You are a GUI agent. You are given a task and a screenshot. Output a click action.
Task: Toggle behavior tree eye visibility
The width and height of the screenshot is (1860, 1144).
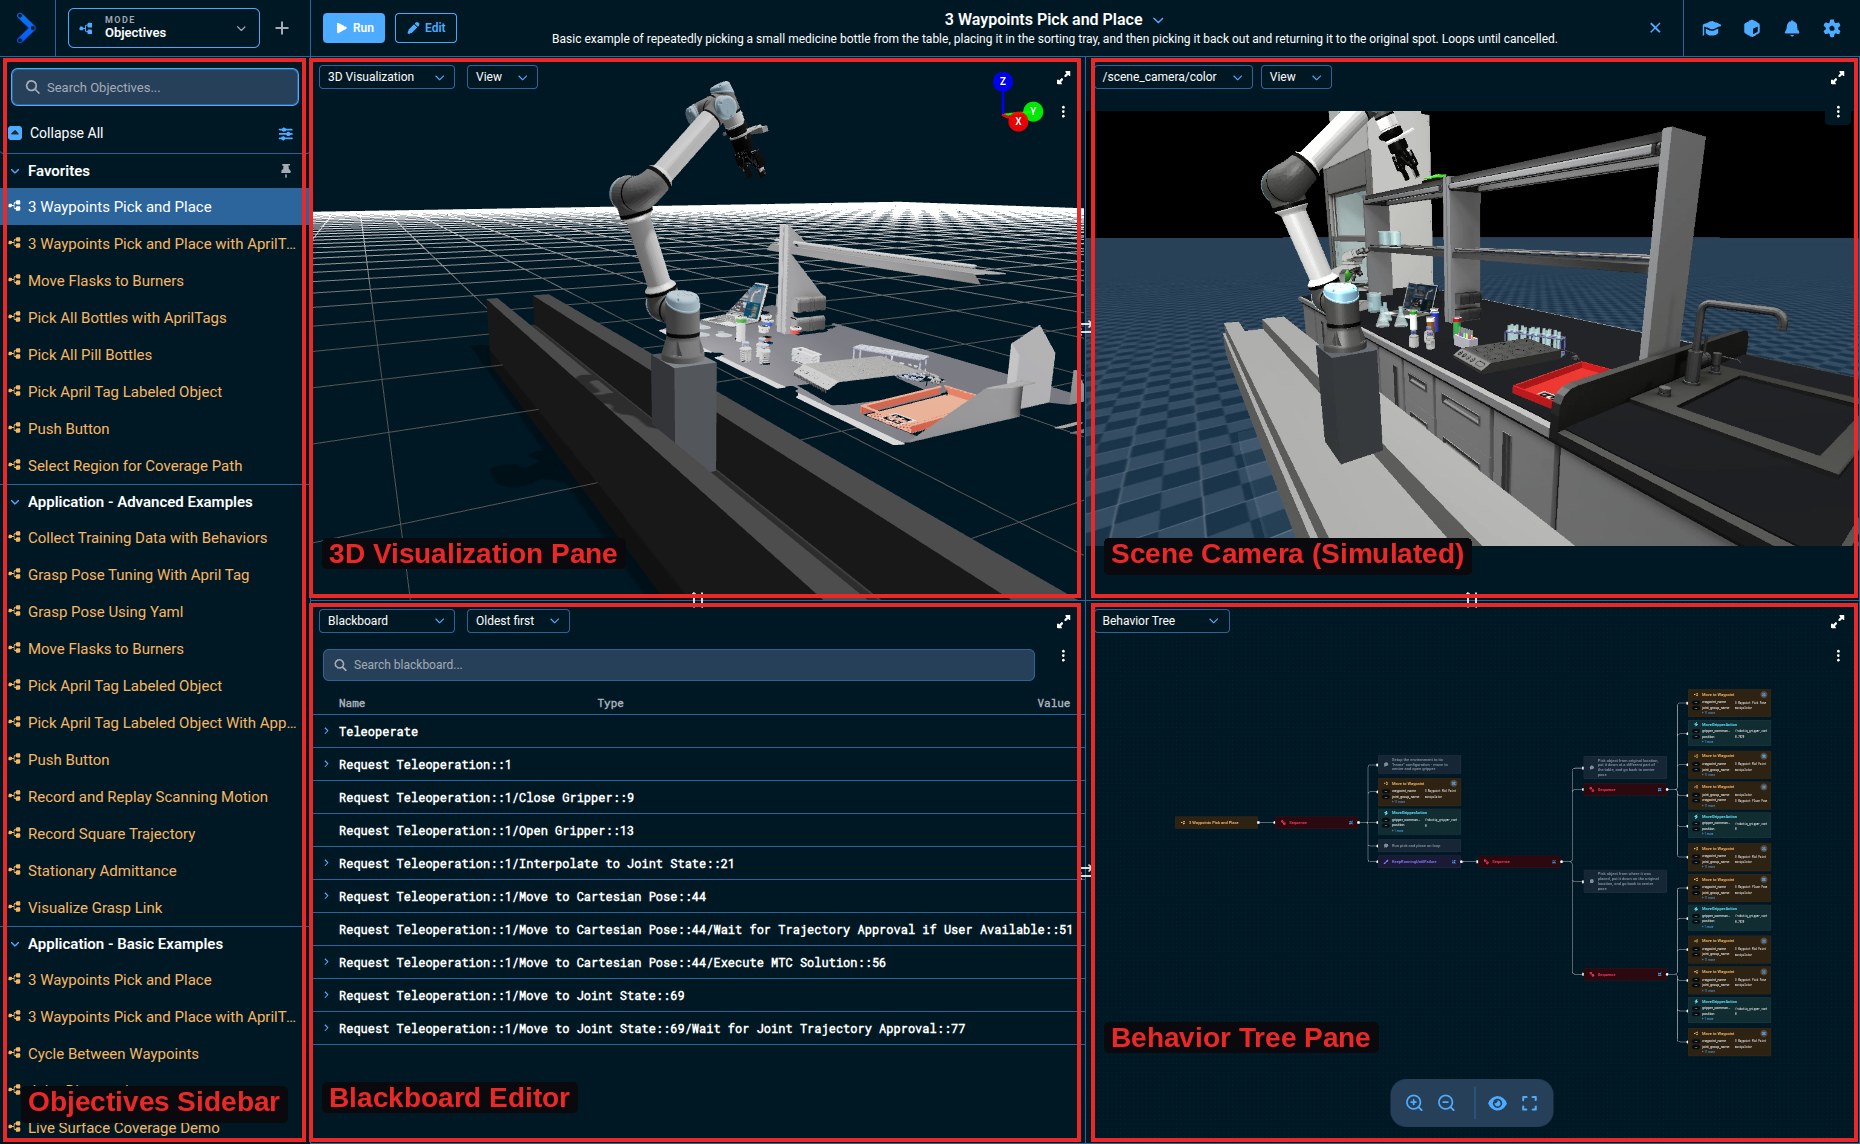coord(1497,1103)
